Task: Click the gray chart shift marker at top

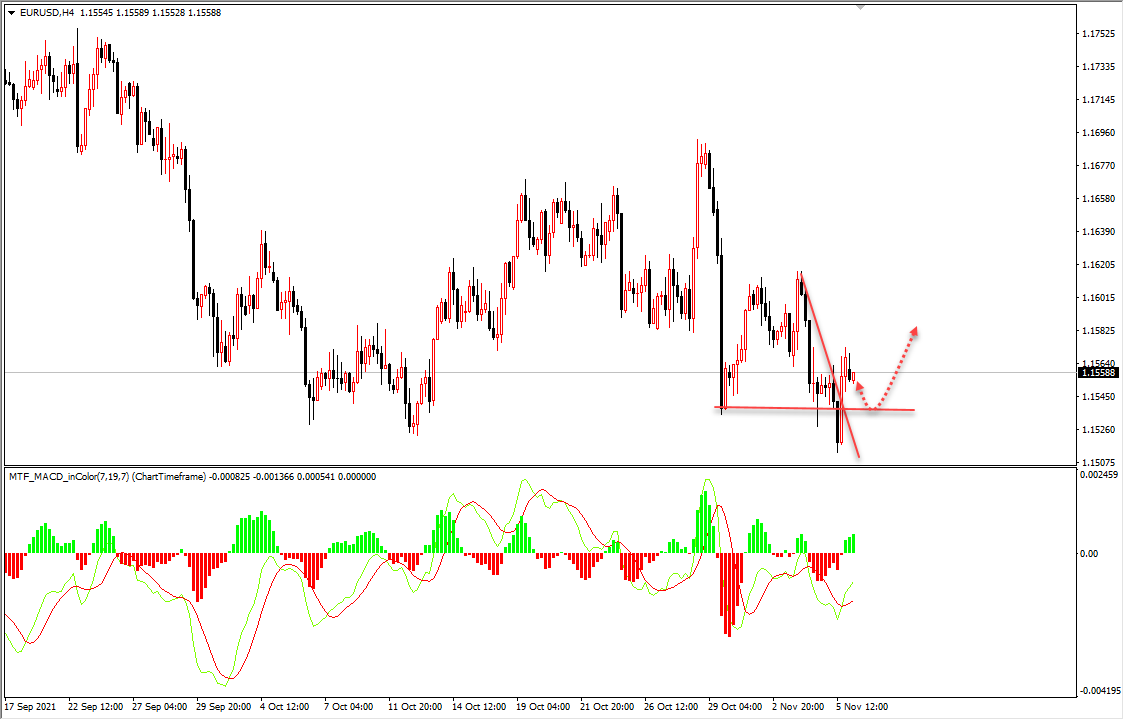Action: pos(860,7)
